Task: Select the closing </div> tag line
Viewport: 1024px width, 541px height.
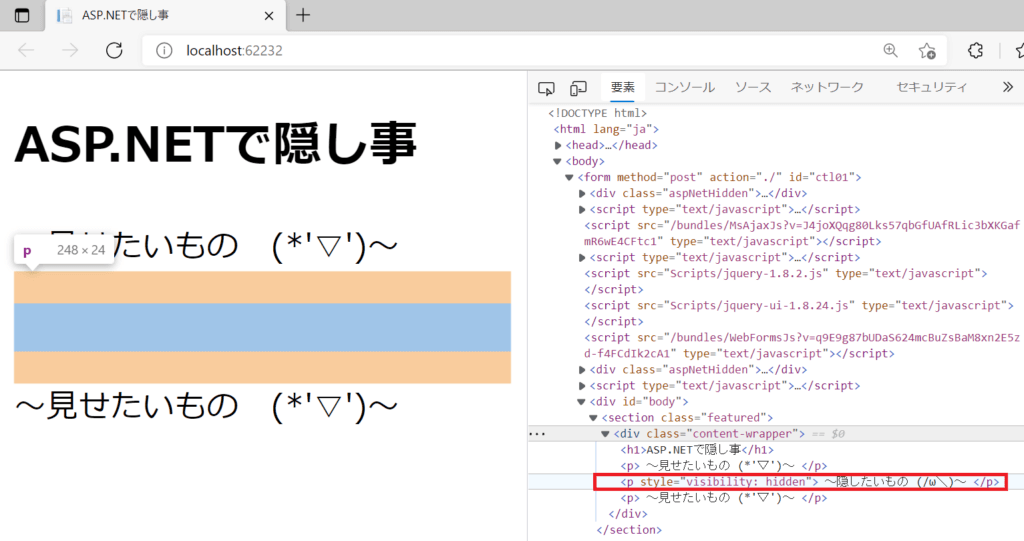Action: 628,514
